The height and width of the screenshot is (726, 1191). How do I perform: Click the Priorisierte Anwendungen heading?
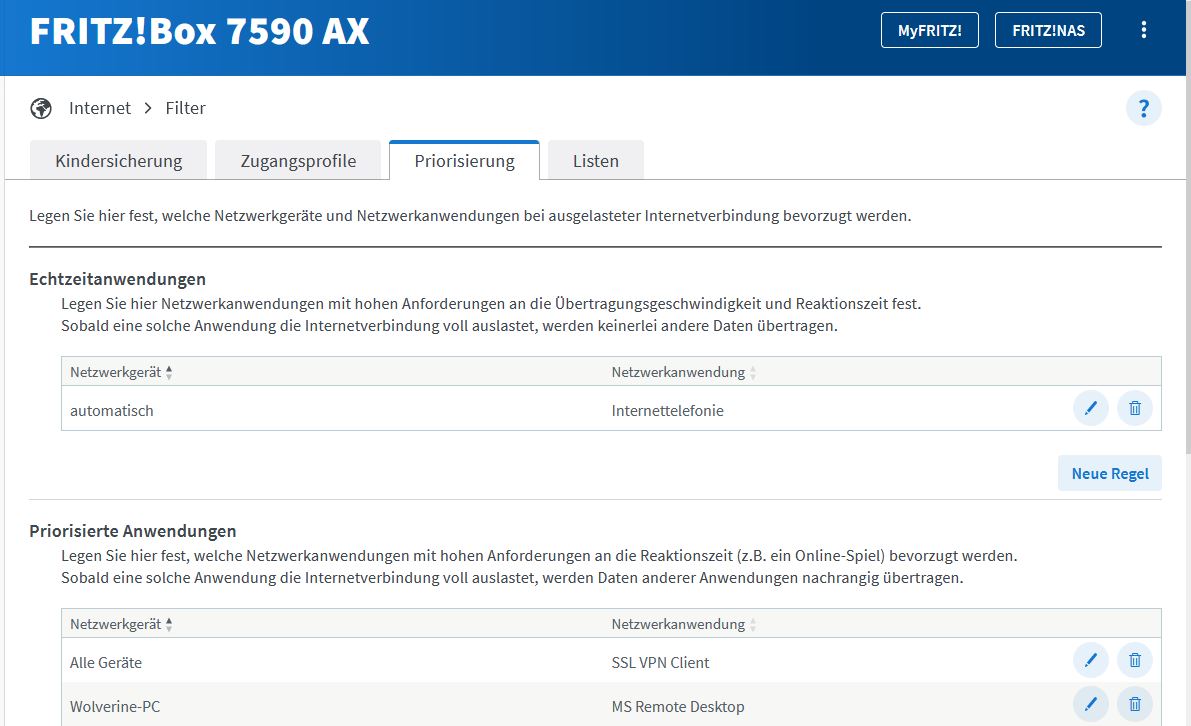132,531
